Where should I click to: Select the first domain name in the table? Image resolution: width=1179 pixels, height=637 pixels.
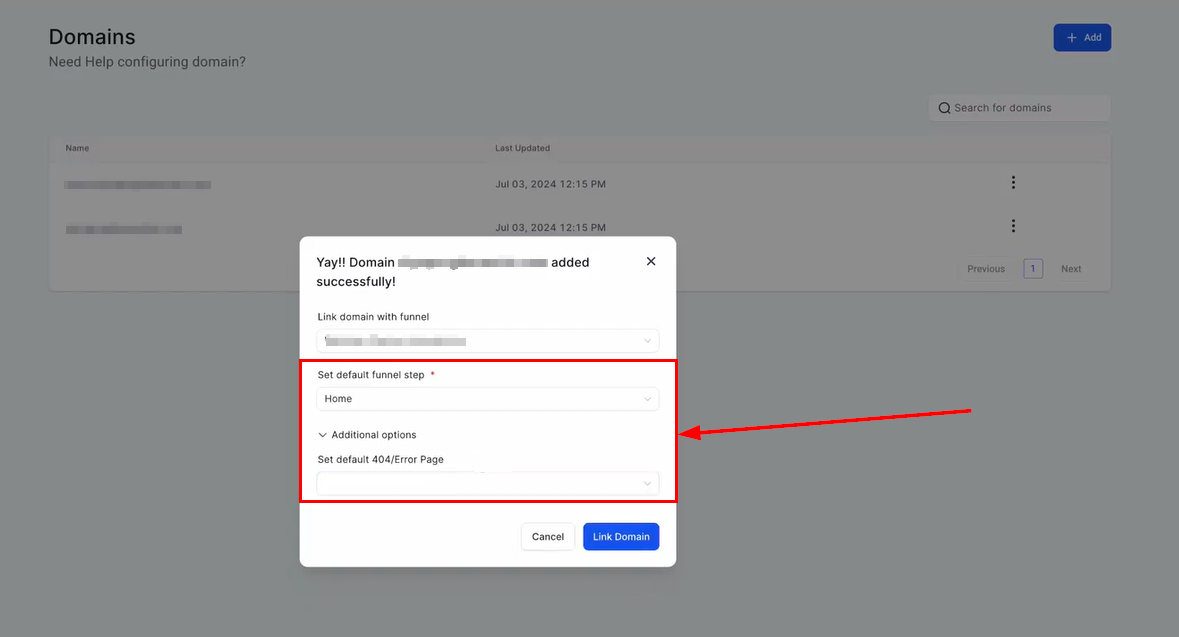[x=138, y=185]
